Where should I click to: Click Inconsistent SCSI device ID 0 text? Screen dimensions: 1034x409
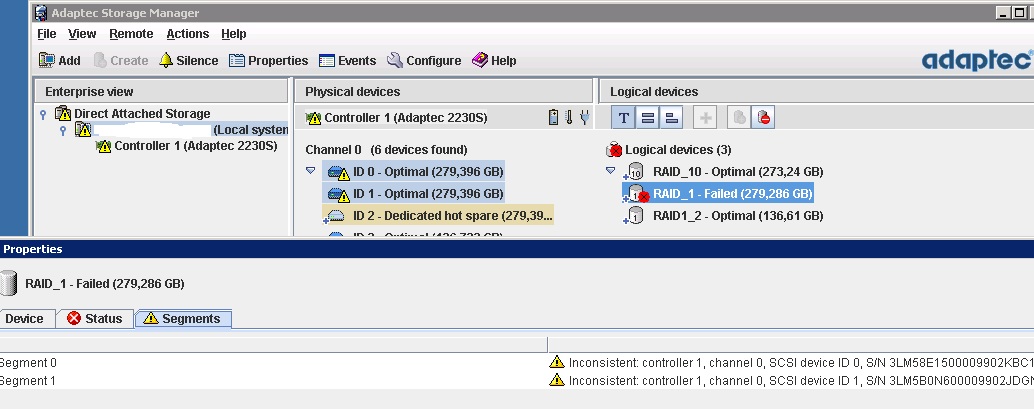click(x=801, y=362)
